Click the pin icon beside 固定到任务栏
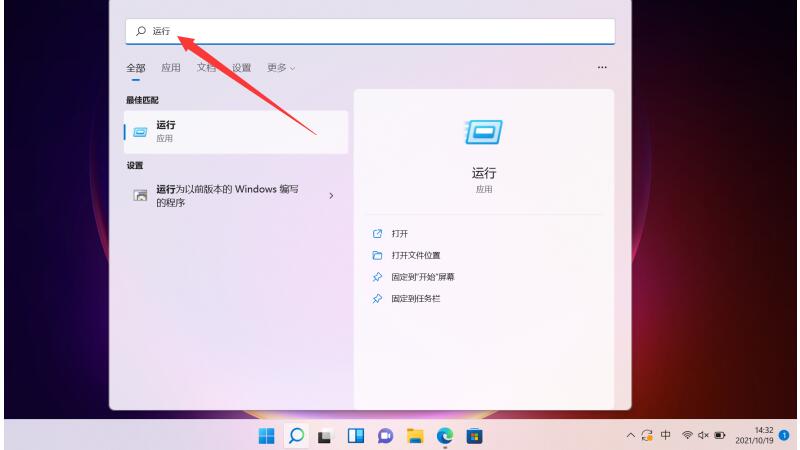This screenshot has width=800, height=450. pos(377,298)
